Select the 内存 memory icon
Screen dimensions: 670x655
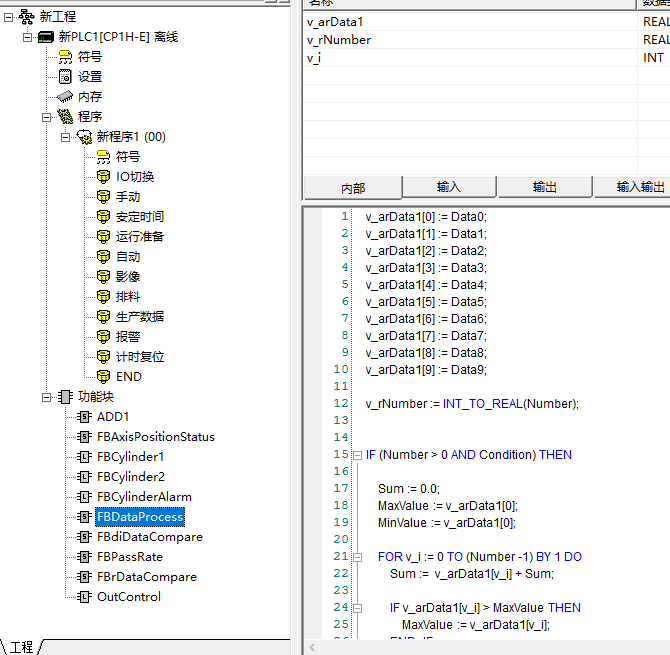coord(65,97)
